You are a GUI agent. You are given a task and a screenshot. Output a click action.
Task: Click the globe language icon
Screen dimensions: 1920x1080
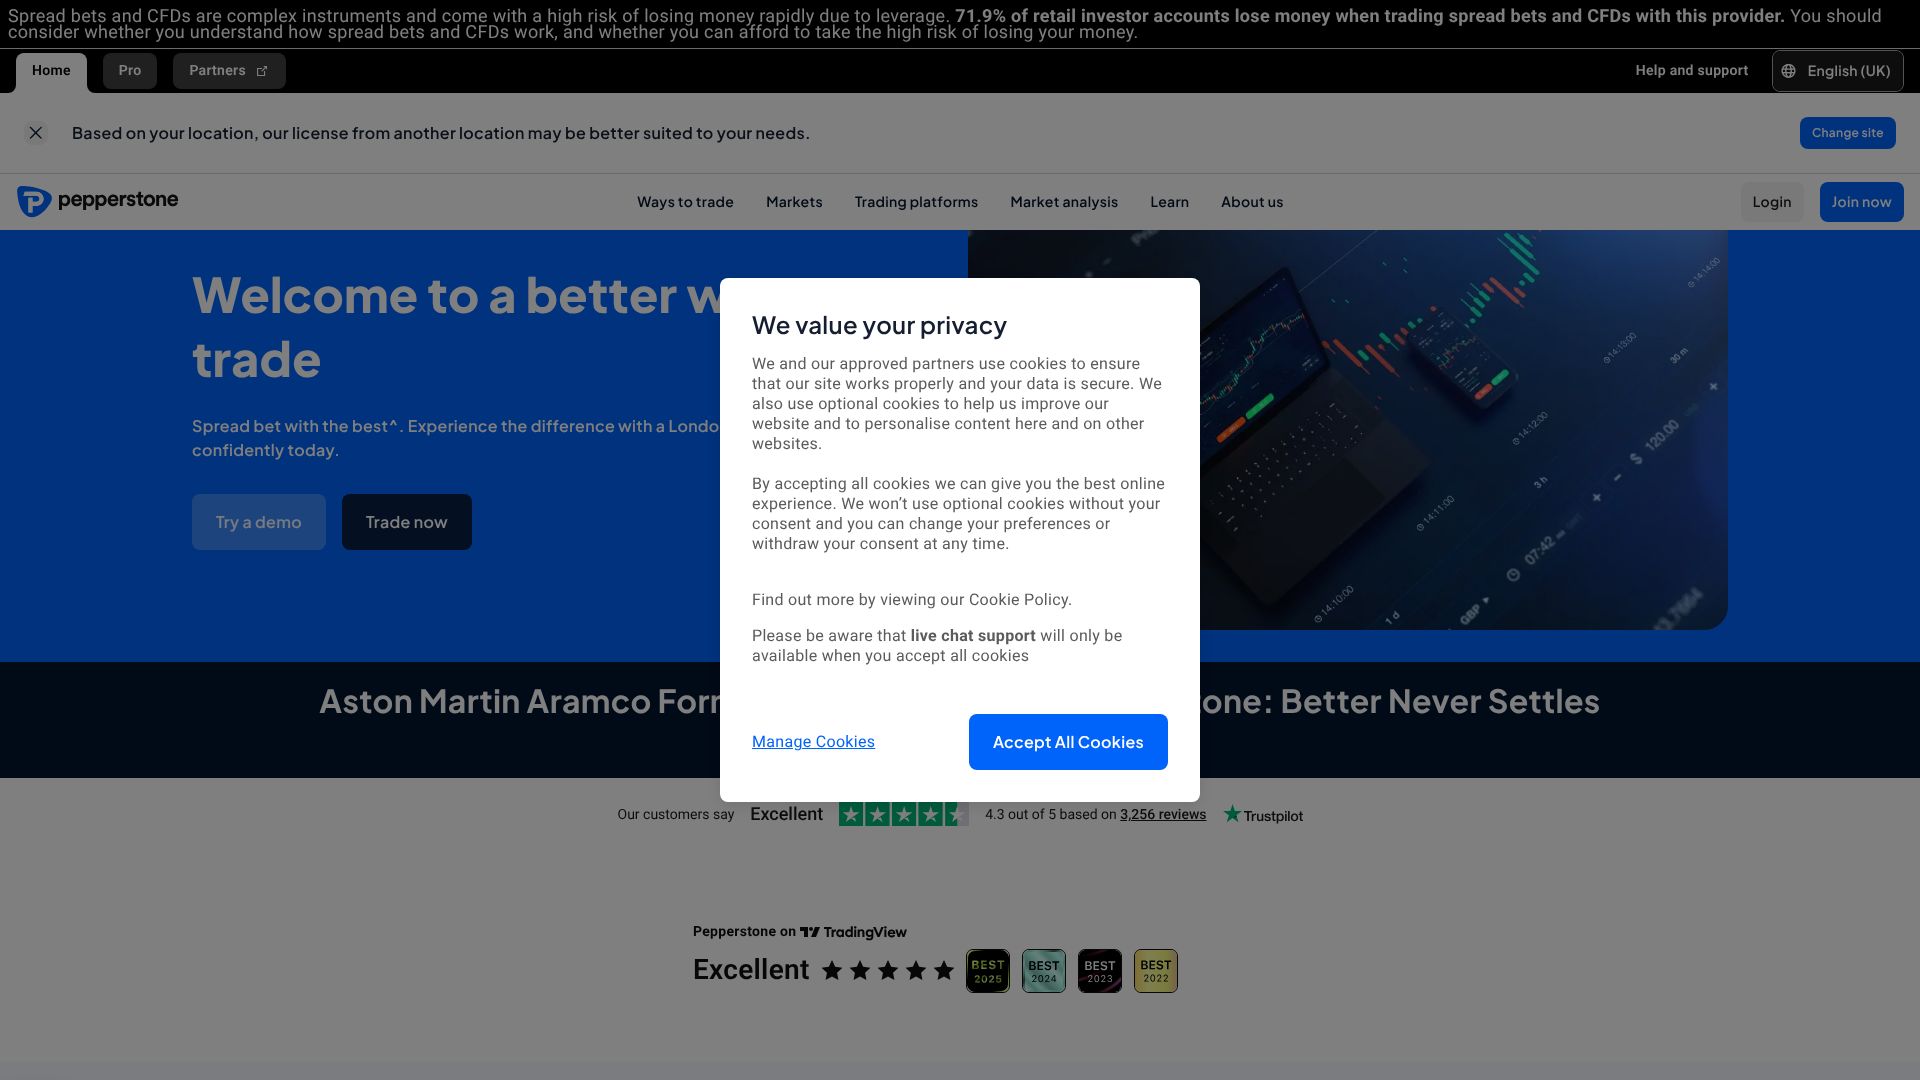pyautogui.click(x=1789, y=71)
